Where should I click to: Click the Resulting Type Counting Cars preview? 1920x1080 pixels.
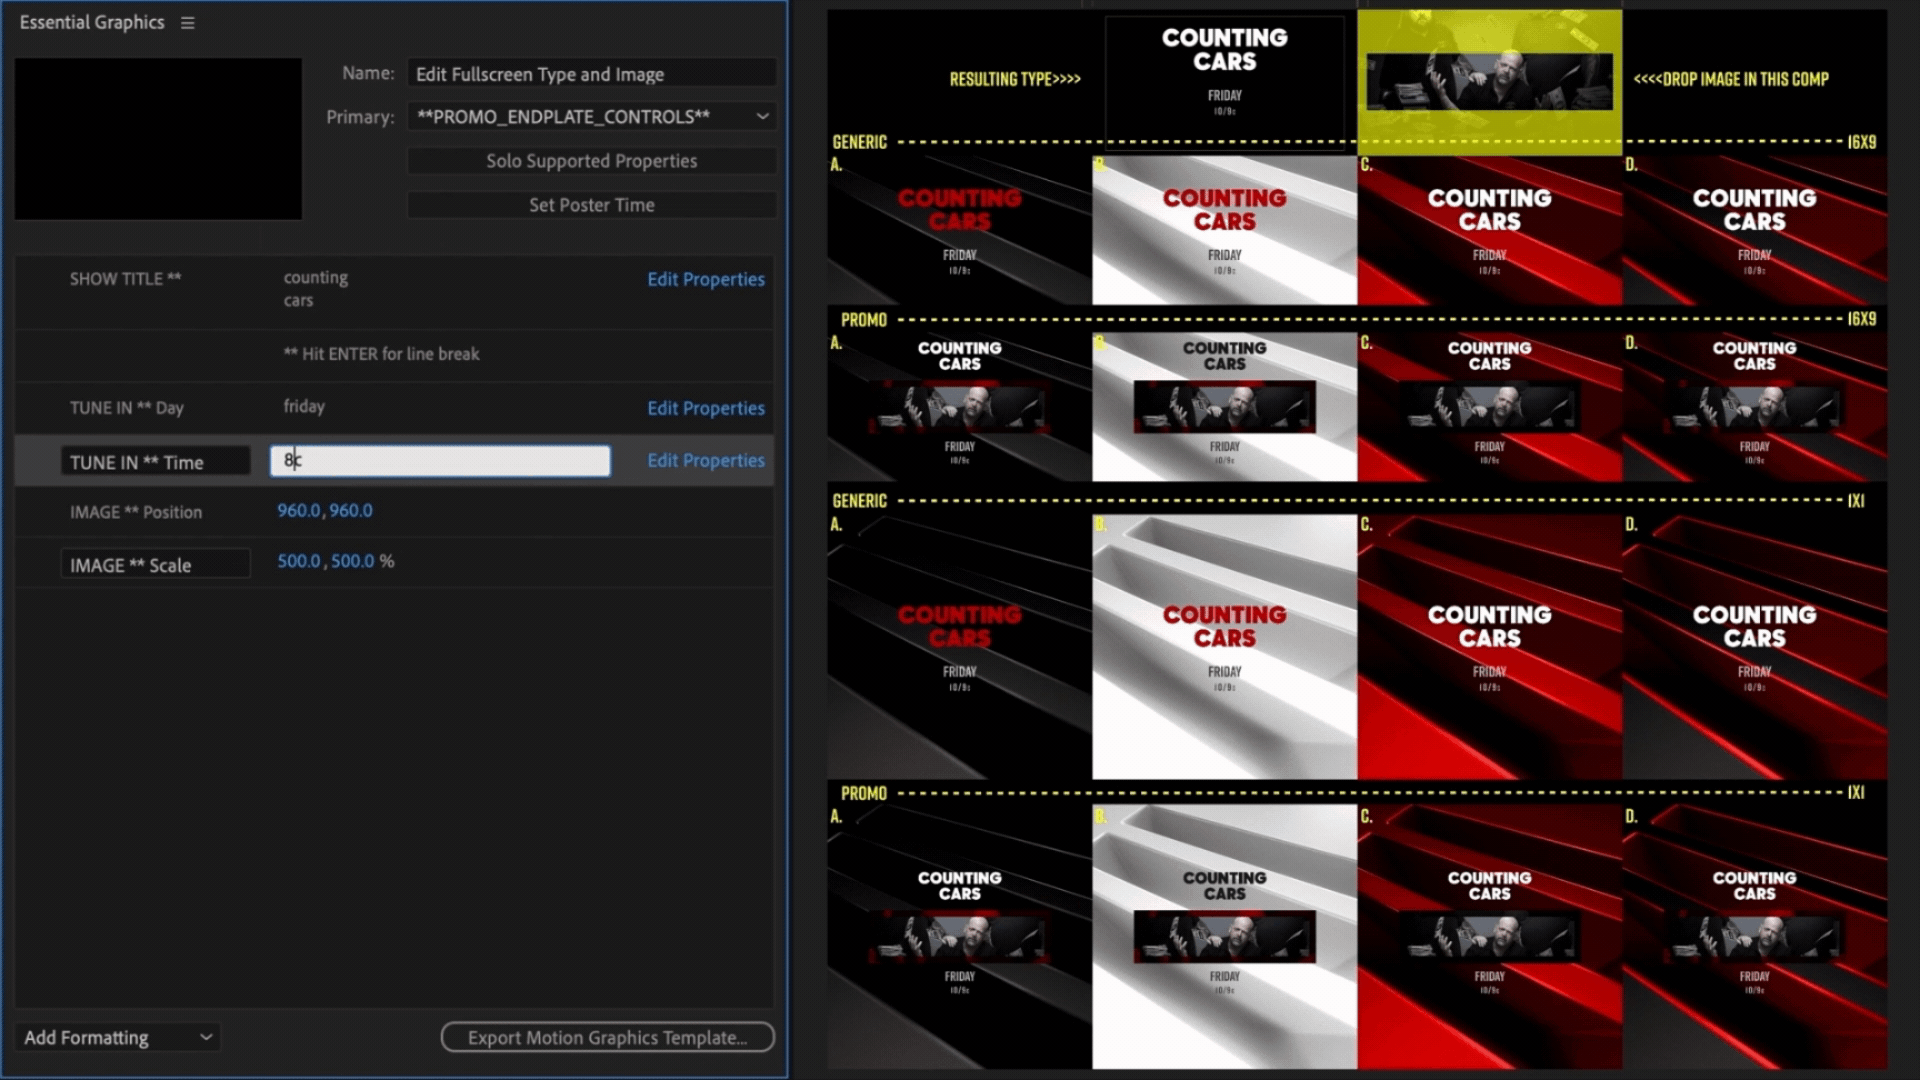[1224, 75]
